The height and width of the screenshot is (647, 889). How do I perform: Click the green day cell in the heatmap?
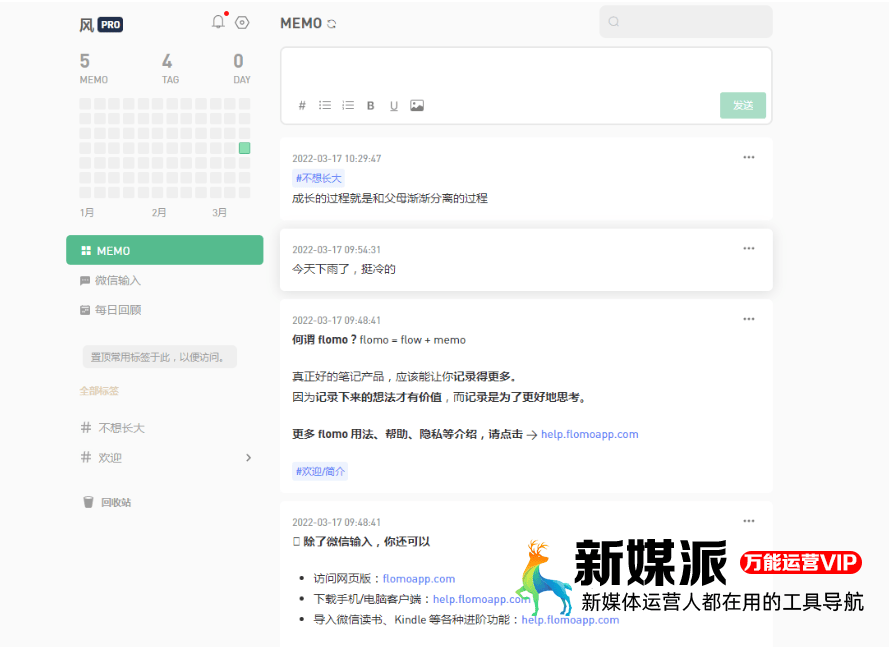[x=244, y=147]
